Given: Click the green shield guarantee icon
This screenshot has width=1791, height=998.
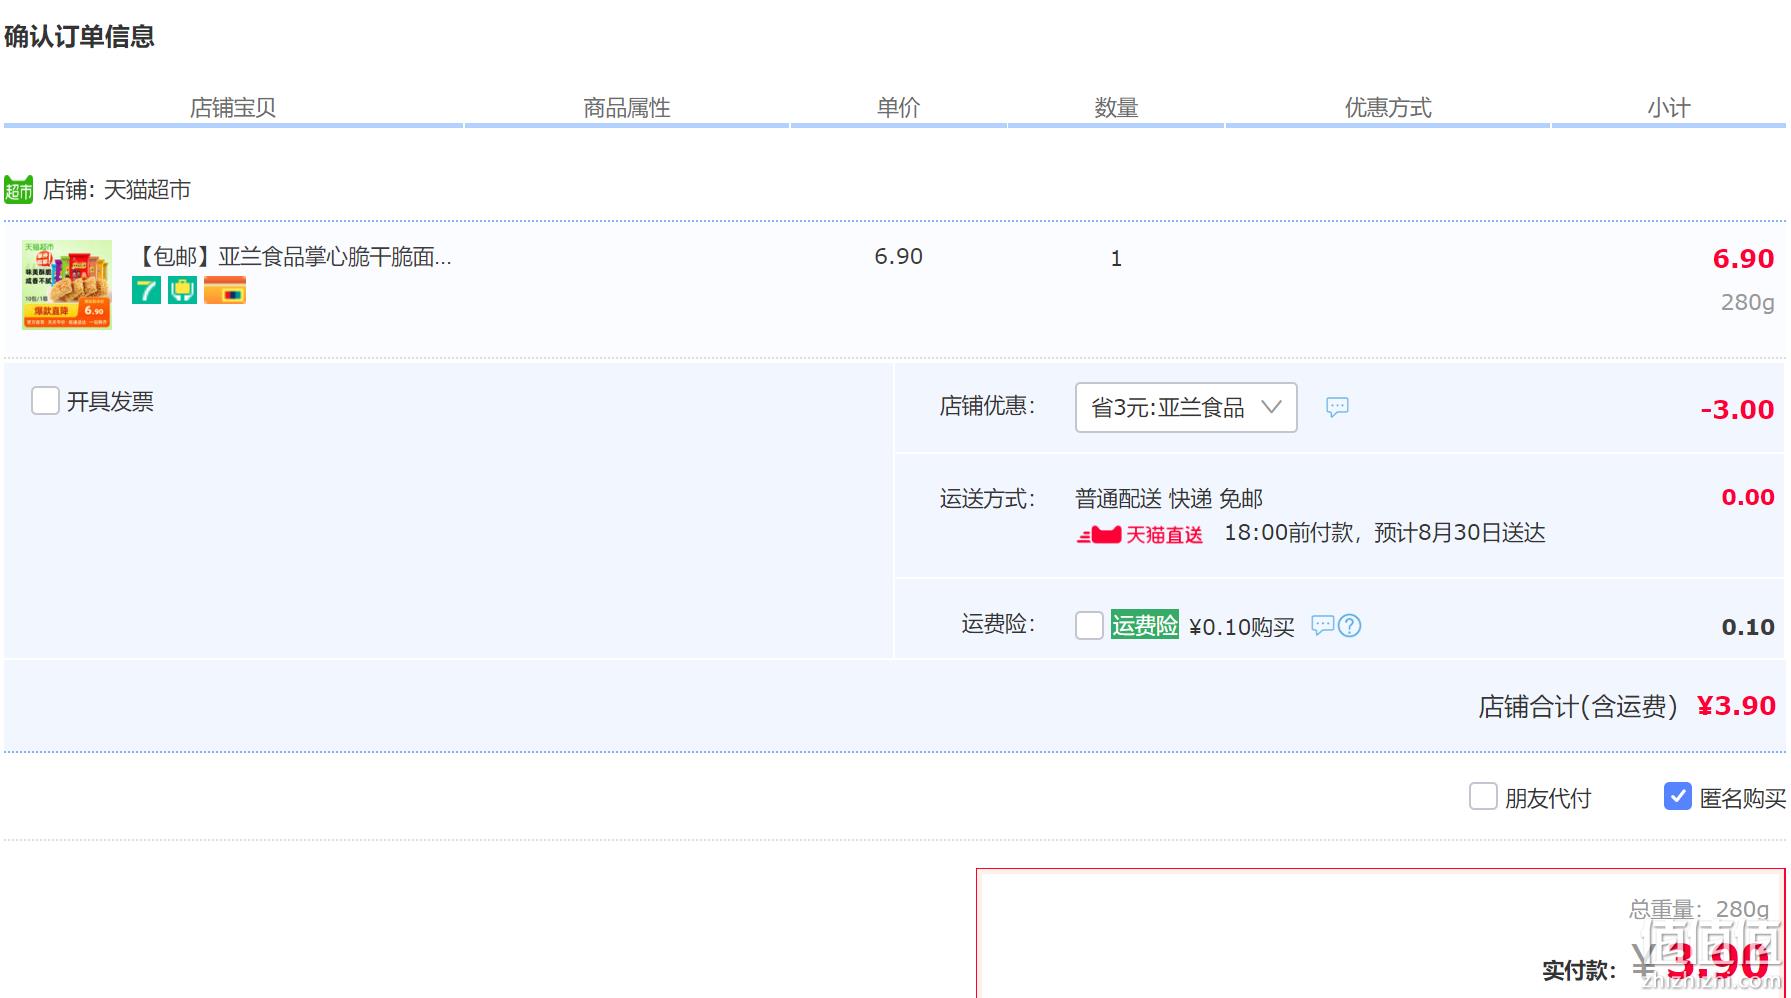Looking at the screenshot, I should click(182, 291).
